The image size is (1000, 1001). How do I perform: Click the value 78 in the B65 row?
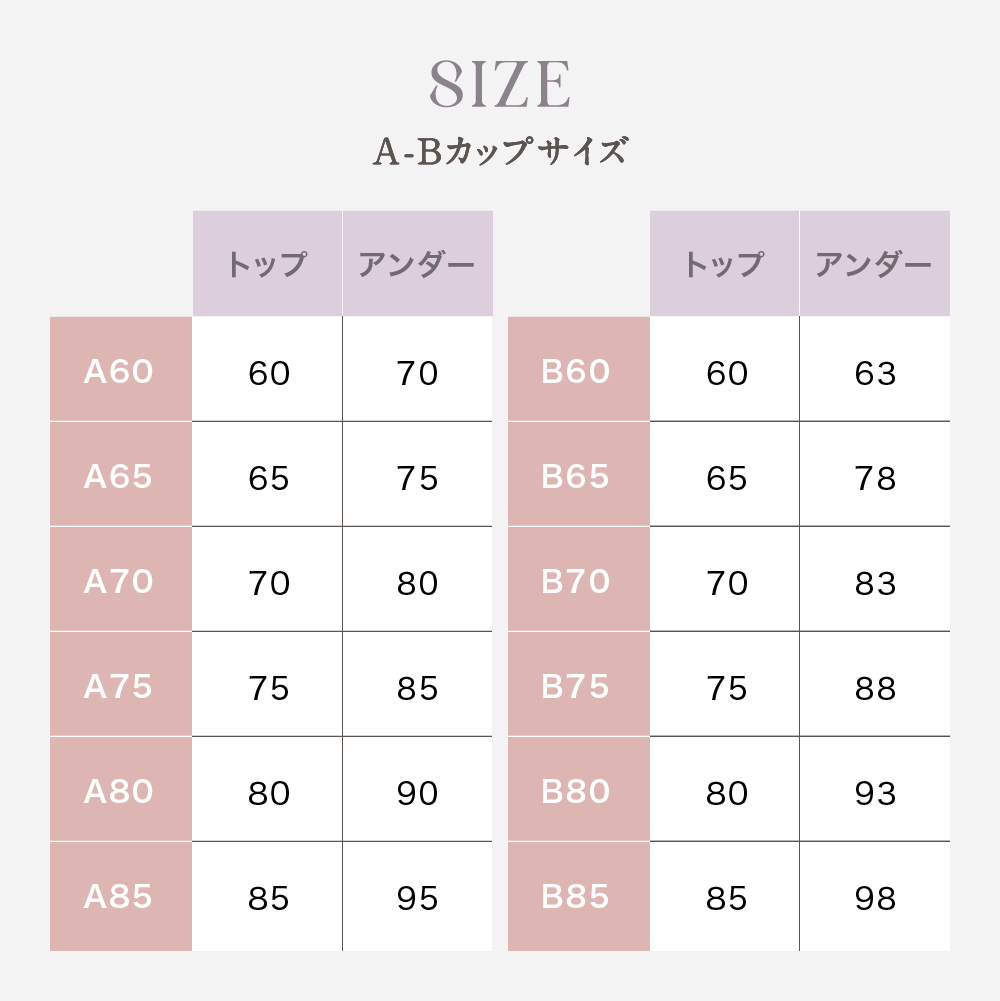[875, 478]
